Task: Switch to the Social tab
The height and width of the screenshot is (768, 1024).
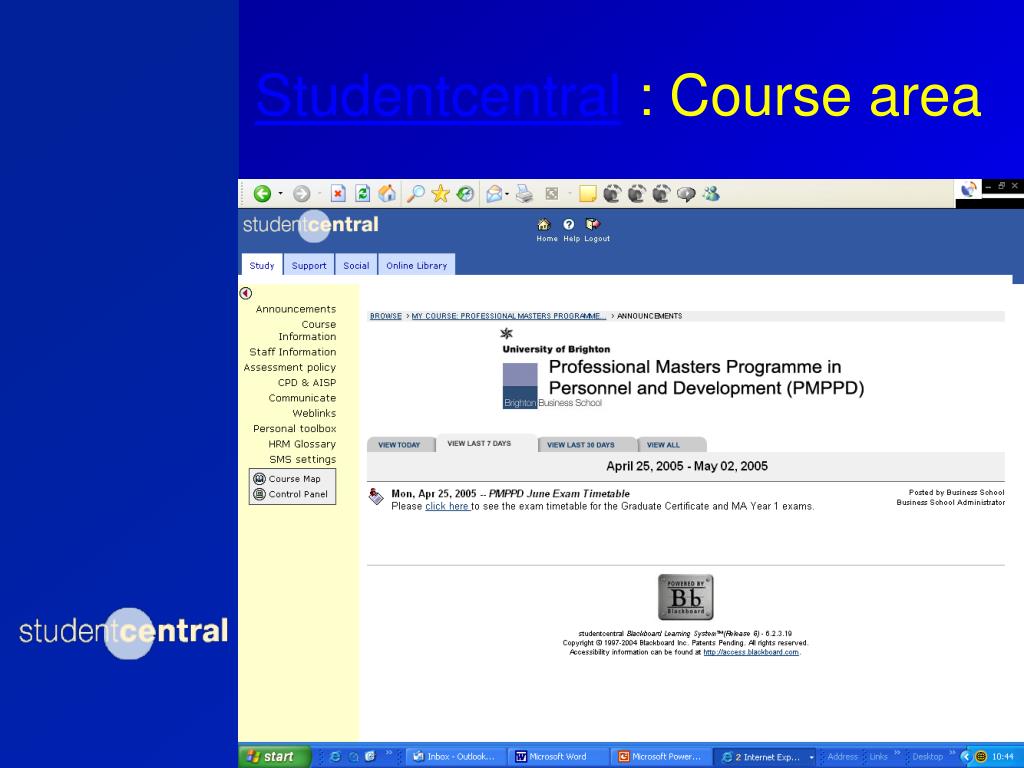Action: tap(357, 265)
